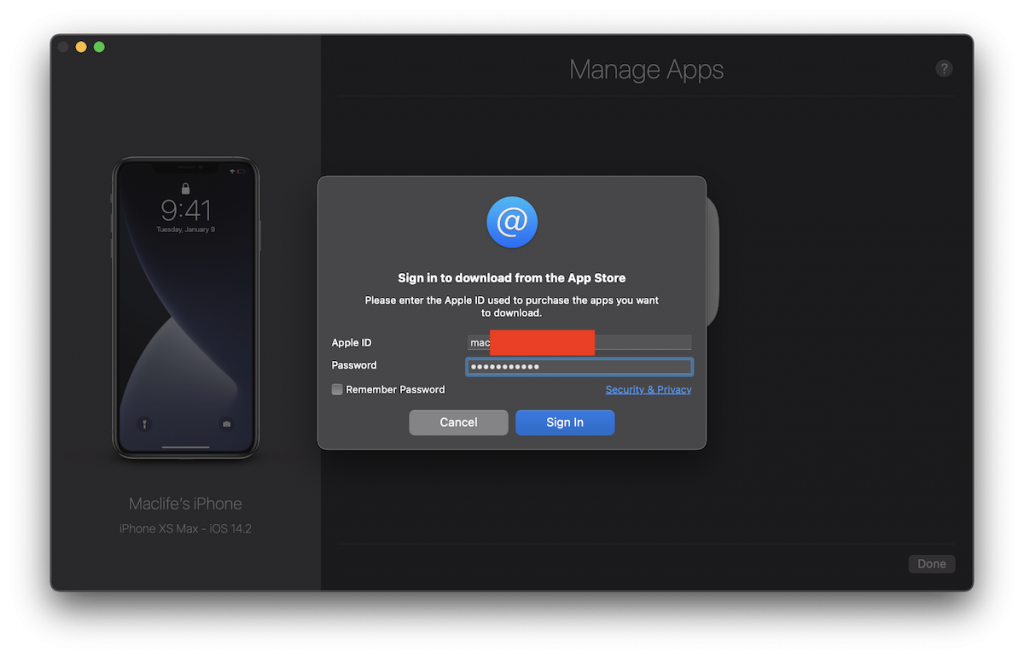Screen dimensions: 1024x658
Task: Click the Done button
Action: (x=931, y=563)
